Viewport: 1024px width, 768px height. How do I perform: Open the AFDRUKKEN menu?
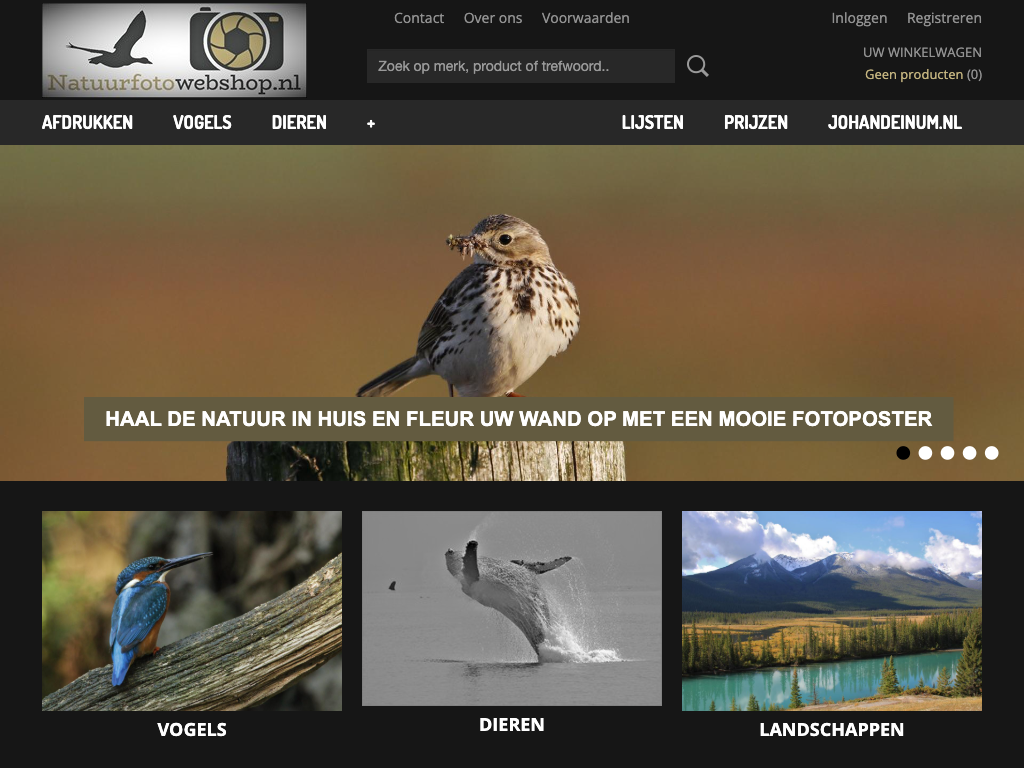pos(88,122)
